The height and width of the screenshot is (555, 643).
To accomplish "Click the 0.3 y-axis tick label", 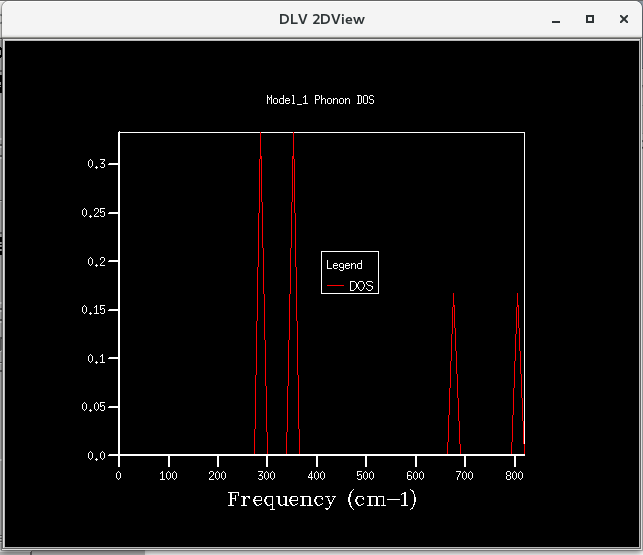I will click(x=96, y=164).
